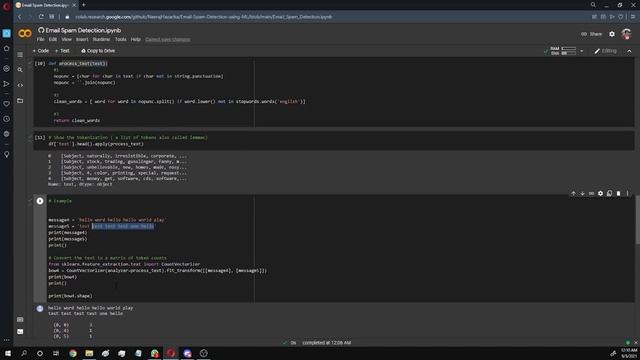Click Cannot save changes link
Image resolution: width=640 pixels, height=360 pixels.
click(x=168, y=40)
